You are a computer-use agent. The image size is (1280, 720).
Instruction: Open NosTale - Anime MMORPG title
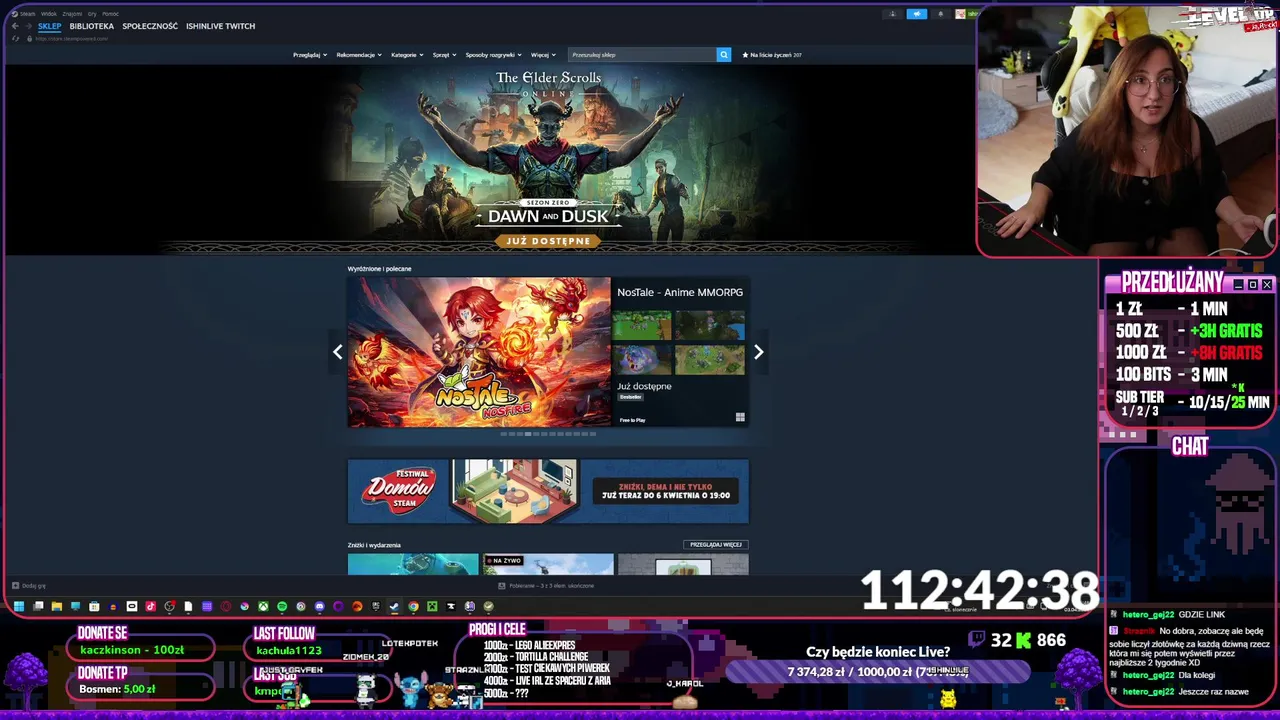(x=680, y=292)
